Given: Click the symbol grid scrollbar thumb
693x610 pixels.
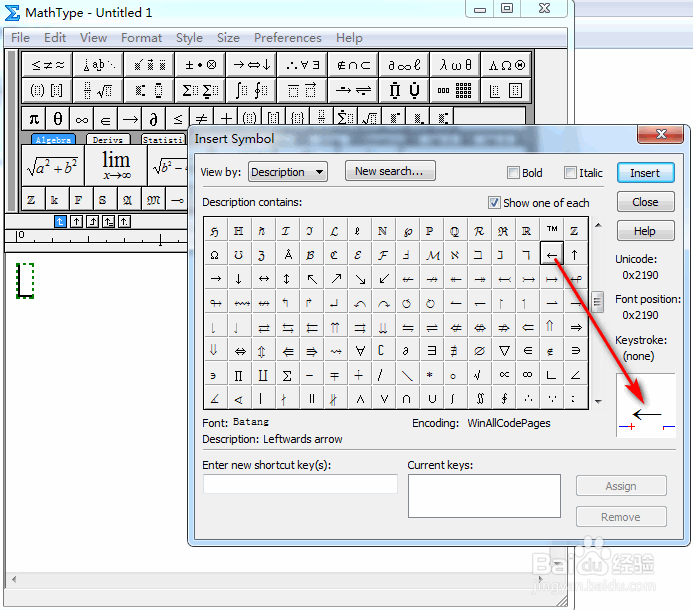Looking at the screenshot, I should (597, 302).
